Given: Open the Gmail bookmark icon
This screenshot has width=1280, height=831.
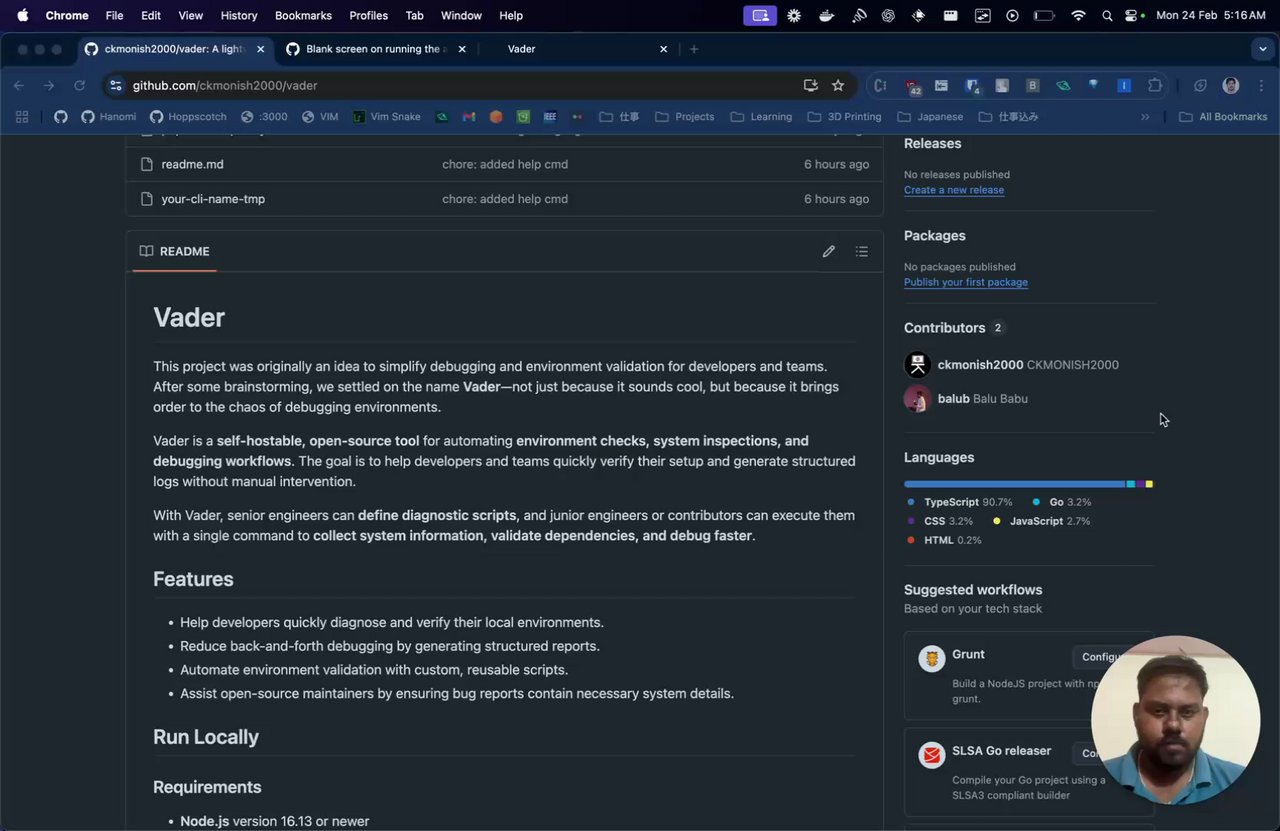Looking at the screenshot, I should 468,117.
